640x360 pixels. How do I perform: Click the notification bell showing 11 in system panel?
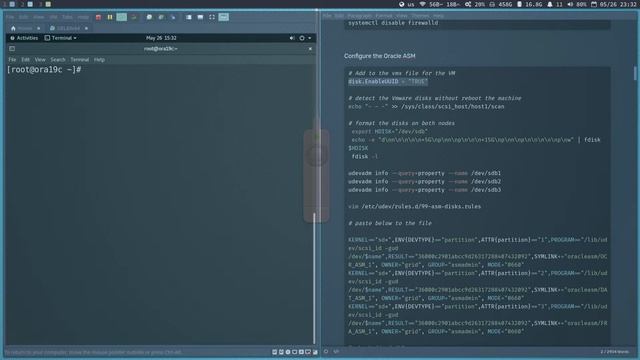[x=555, y=4]
